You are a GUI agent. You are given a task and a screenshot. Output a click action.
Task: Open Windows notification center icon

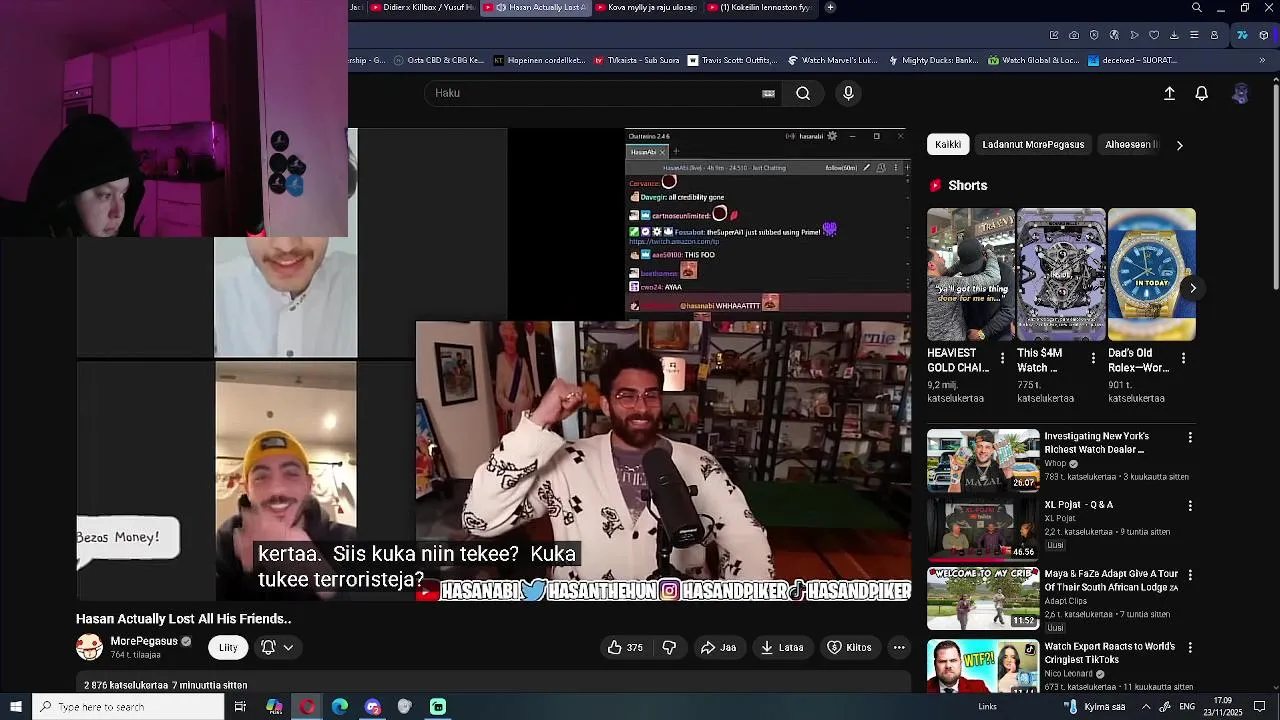pos(1259,707)
